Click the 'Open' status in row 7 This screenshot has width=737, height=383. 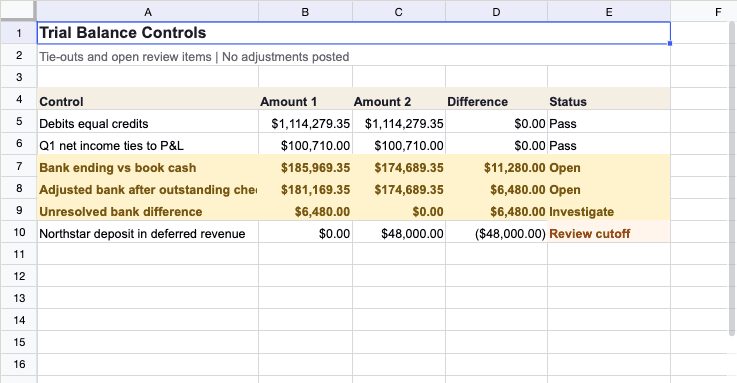tap(609, 165)
